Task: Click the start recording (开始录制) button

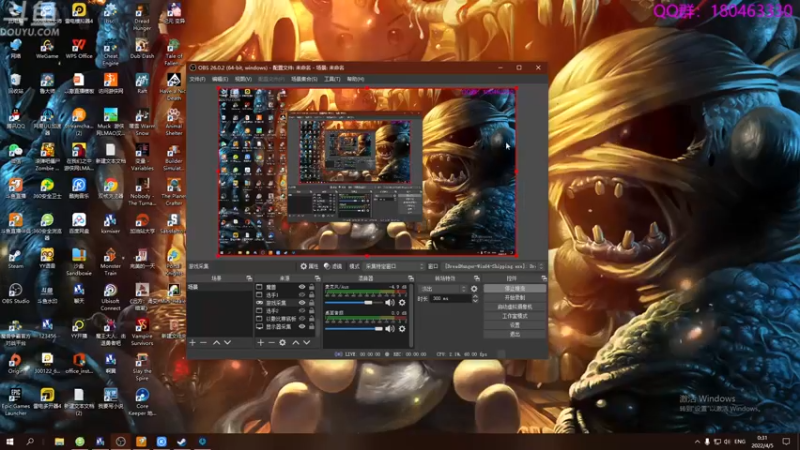Action: click(x=514, y=297)
